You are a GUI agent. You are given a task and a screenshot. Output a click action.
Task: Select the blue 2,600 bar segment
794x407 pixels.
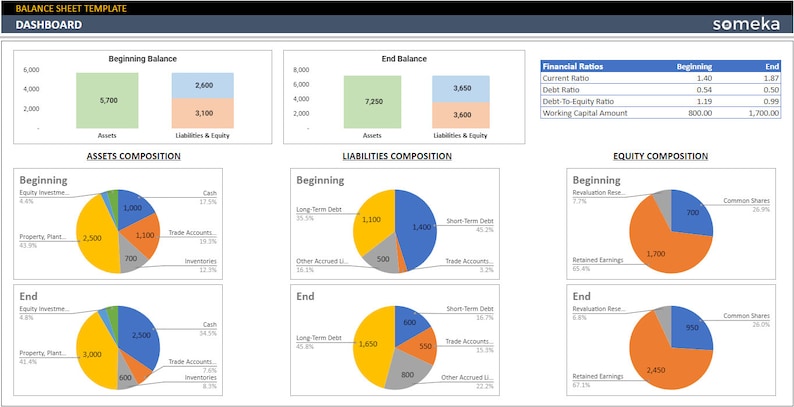pyautogui.click(x=203, y=86)
